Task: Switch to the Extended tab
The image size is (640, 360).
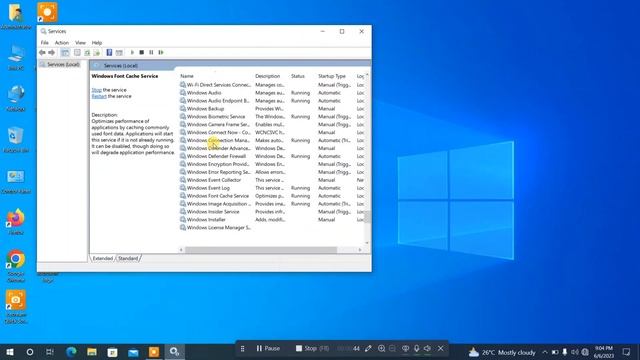Action: point(102,258)
